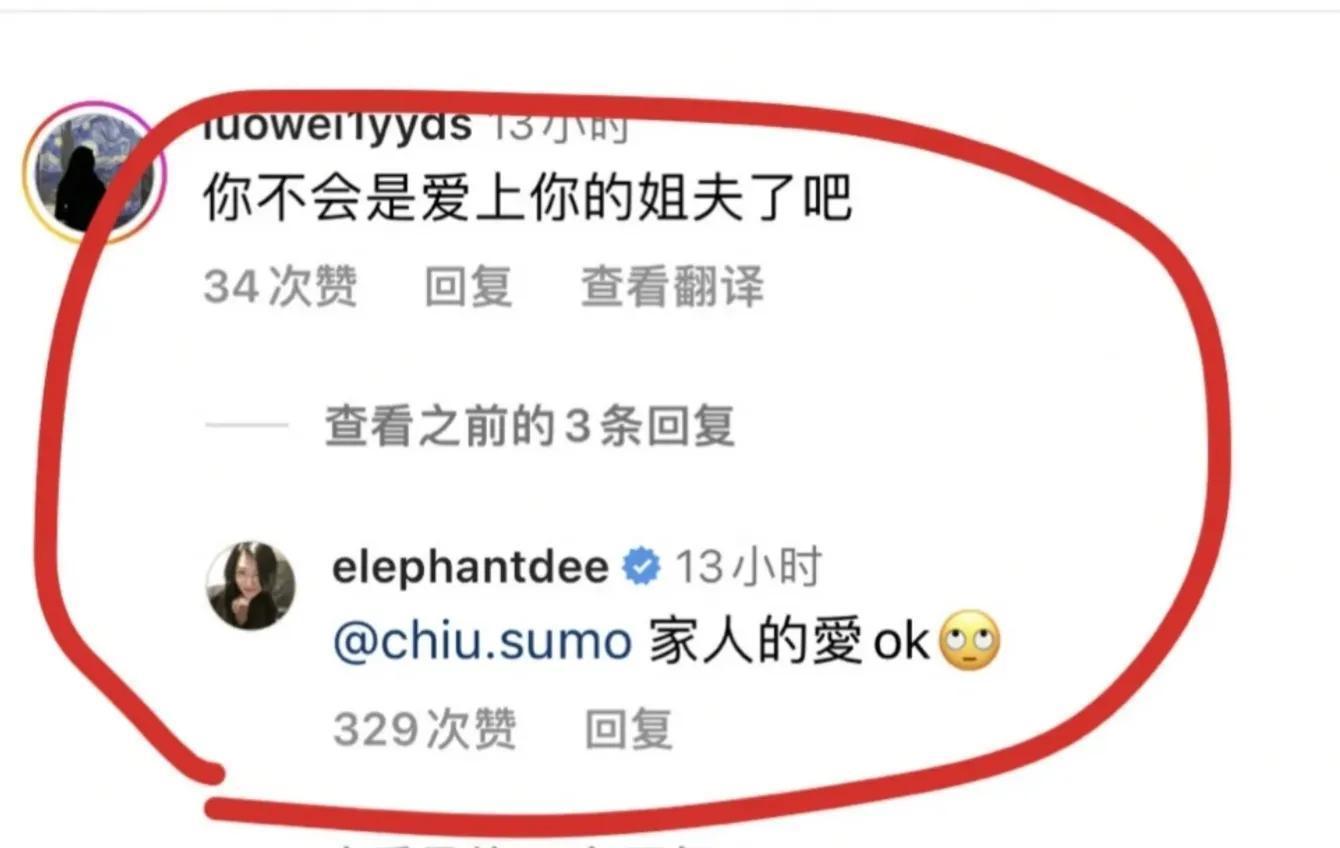This screenshot has width=1340, height=848.
Task: Click 查看翻译 to translate the comment
Action: tap(672, 288)
